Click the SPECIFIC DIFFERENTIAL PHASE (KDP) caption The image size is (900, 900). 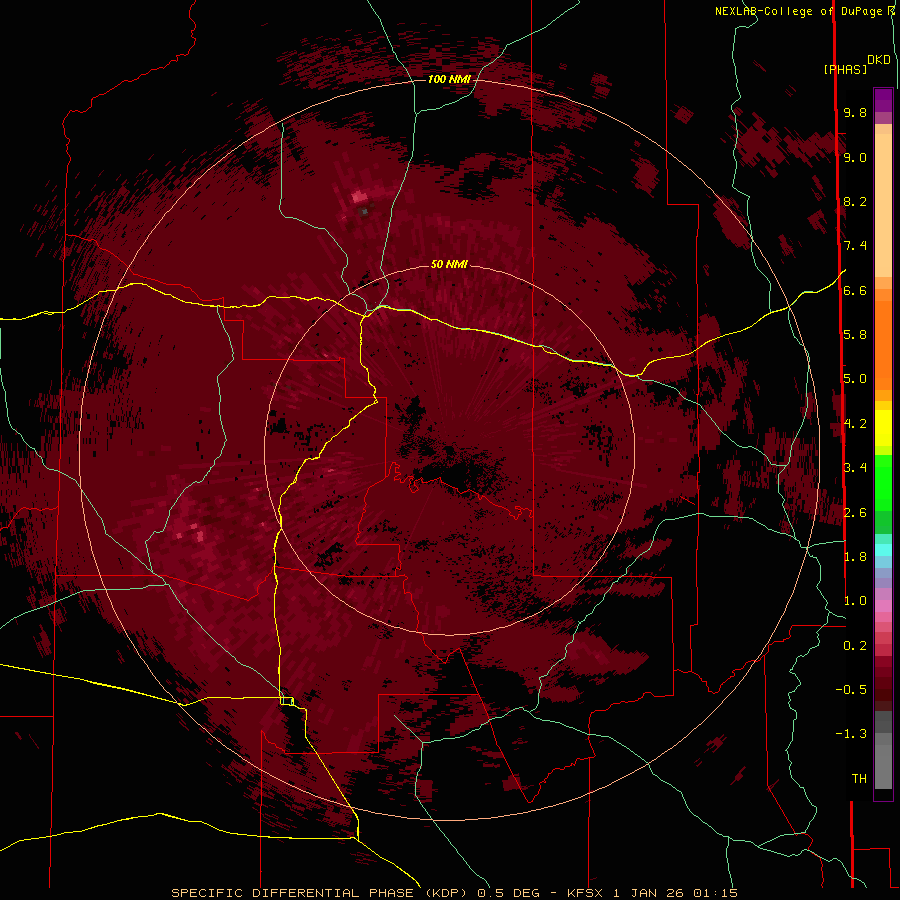click(320, 893)
